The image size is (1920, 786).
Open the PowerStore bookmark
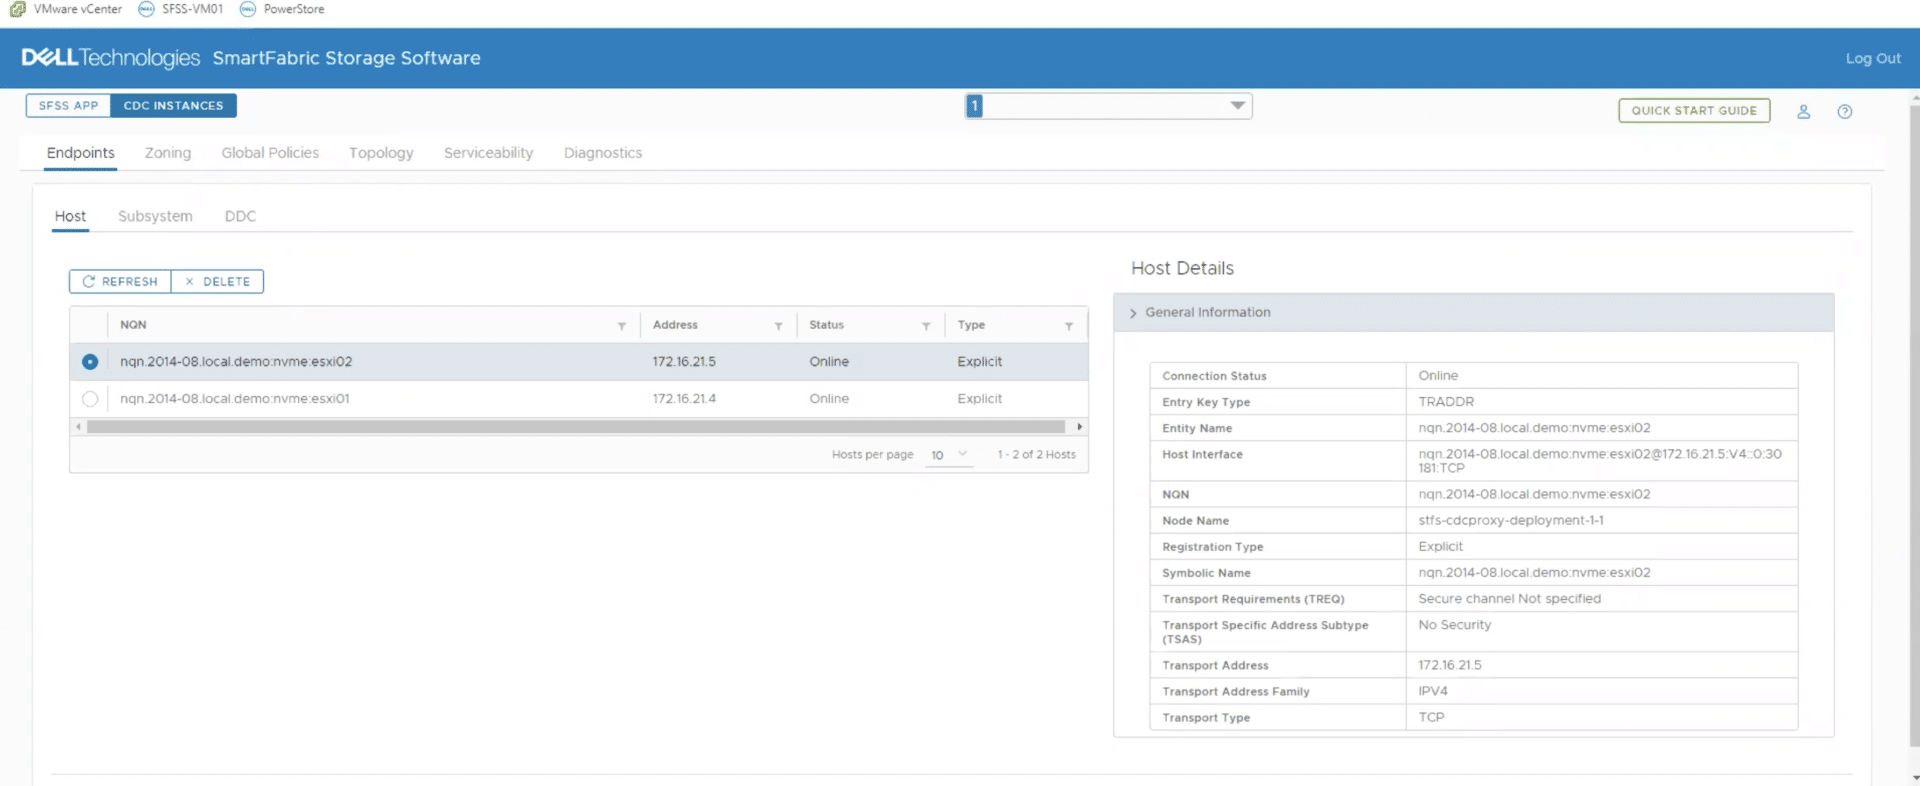coord(282,9)
